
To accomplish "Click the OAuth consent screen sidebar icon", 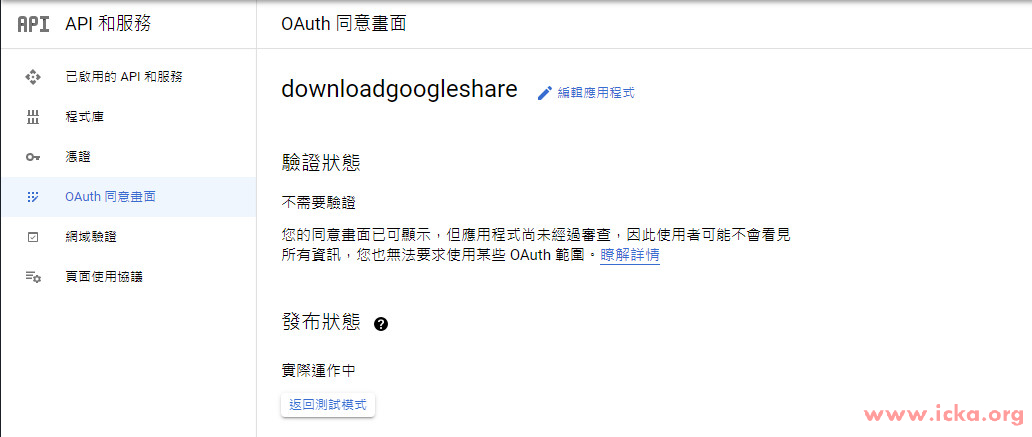I will point(33,197).
